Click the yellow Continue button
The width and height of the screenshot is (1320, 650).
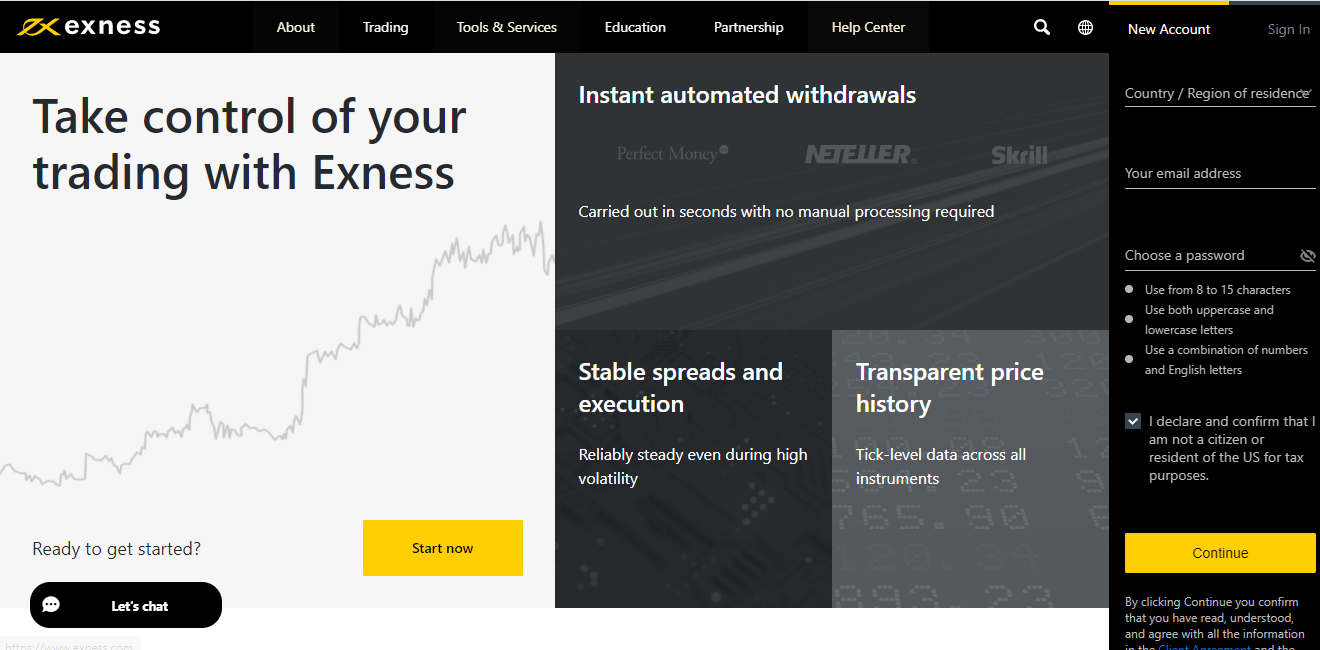pos(1220,553)
